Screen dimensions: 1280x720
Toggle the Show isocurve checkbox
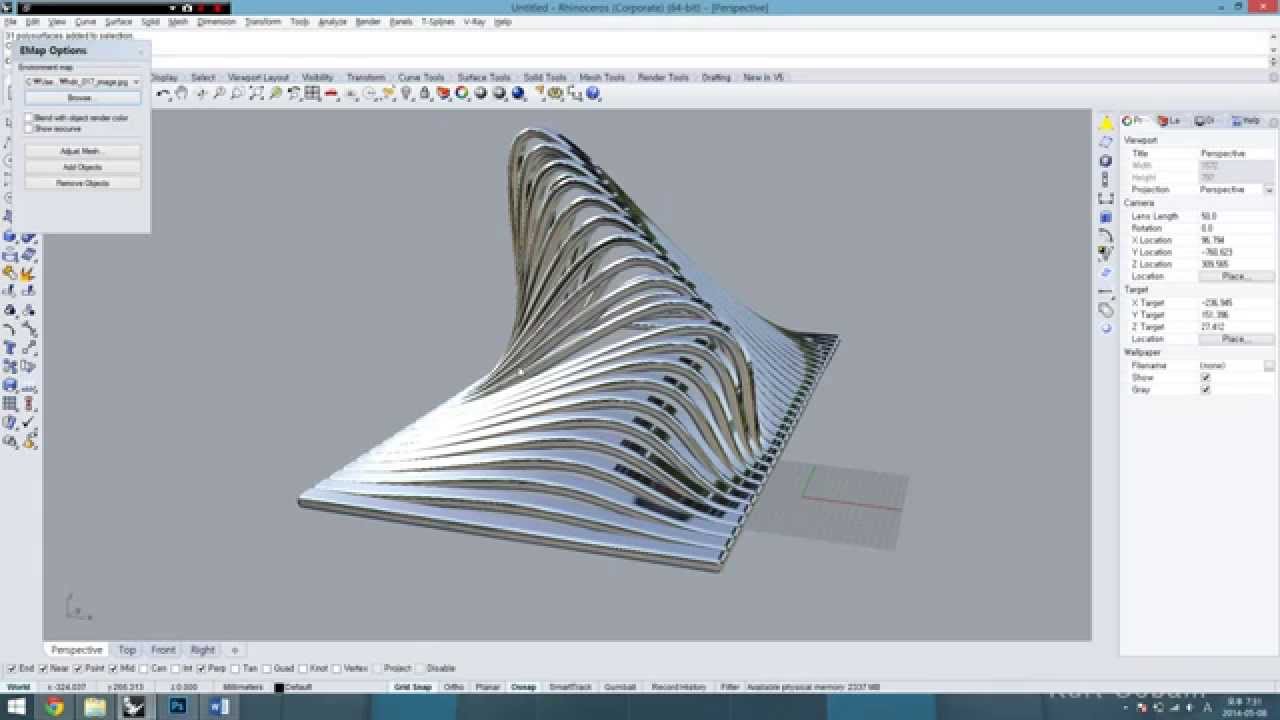[30, 129]
